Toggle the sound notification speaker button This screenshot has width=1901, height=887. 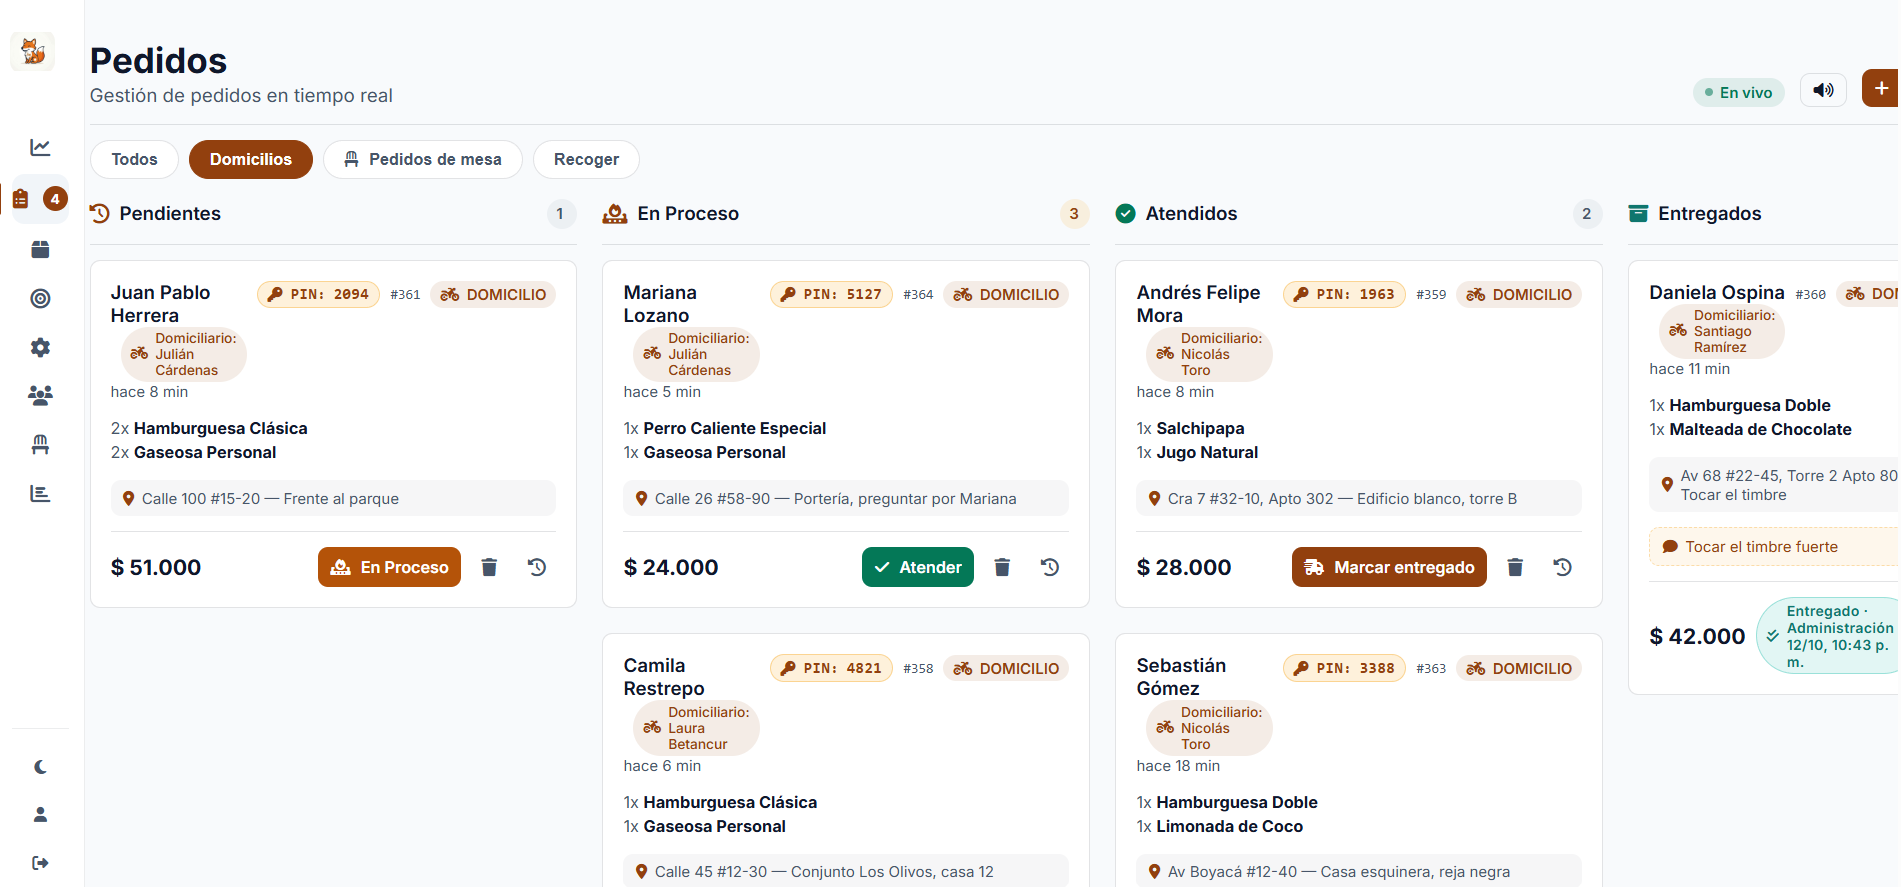pyautogui.click(x=1823, y=90)
